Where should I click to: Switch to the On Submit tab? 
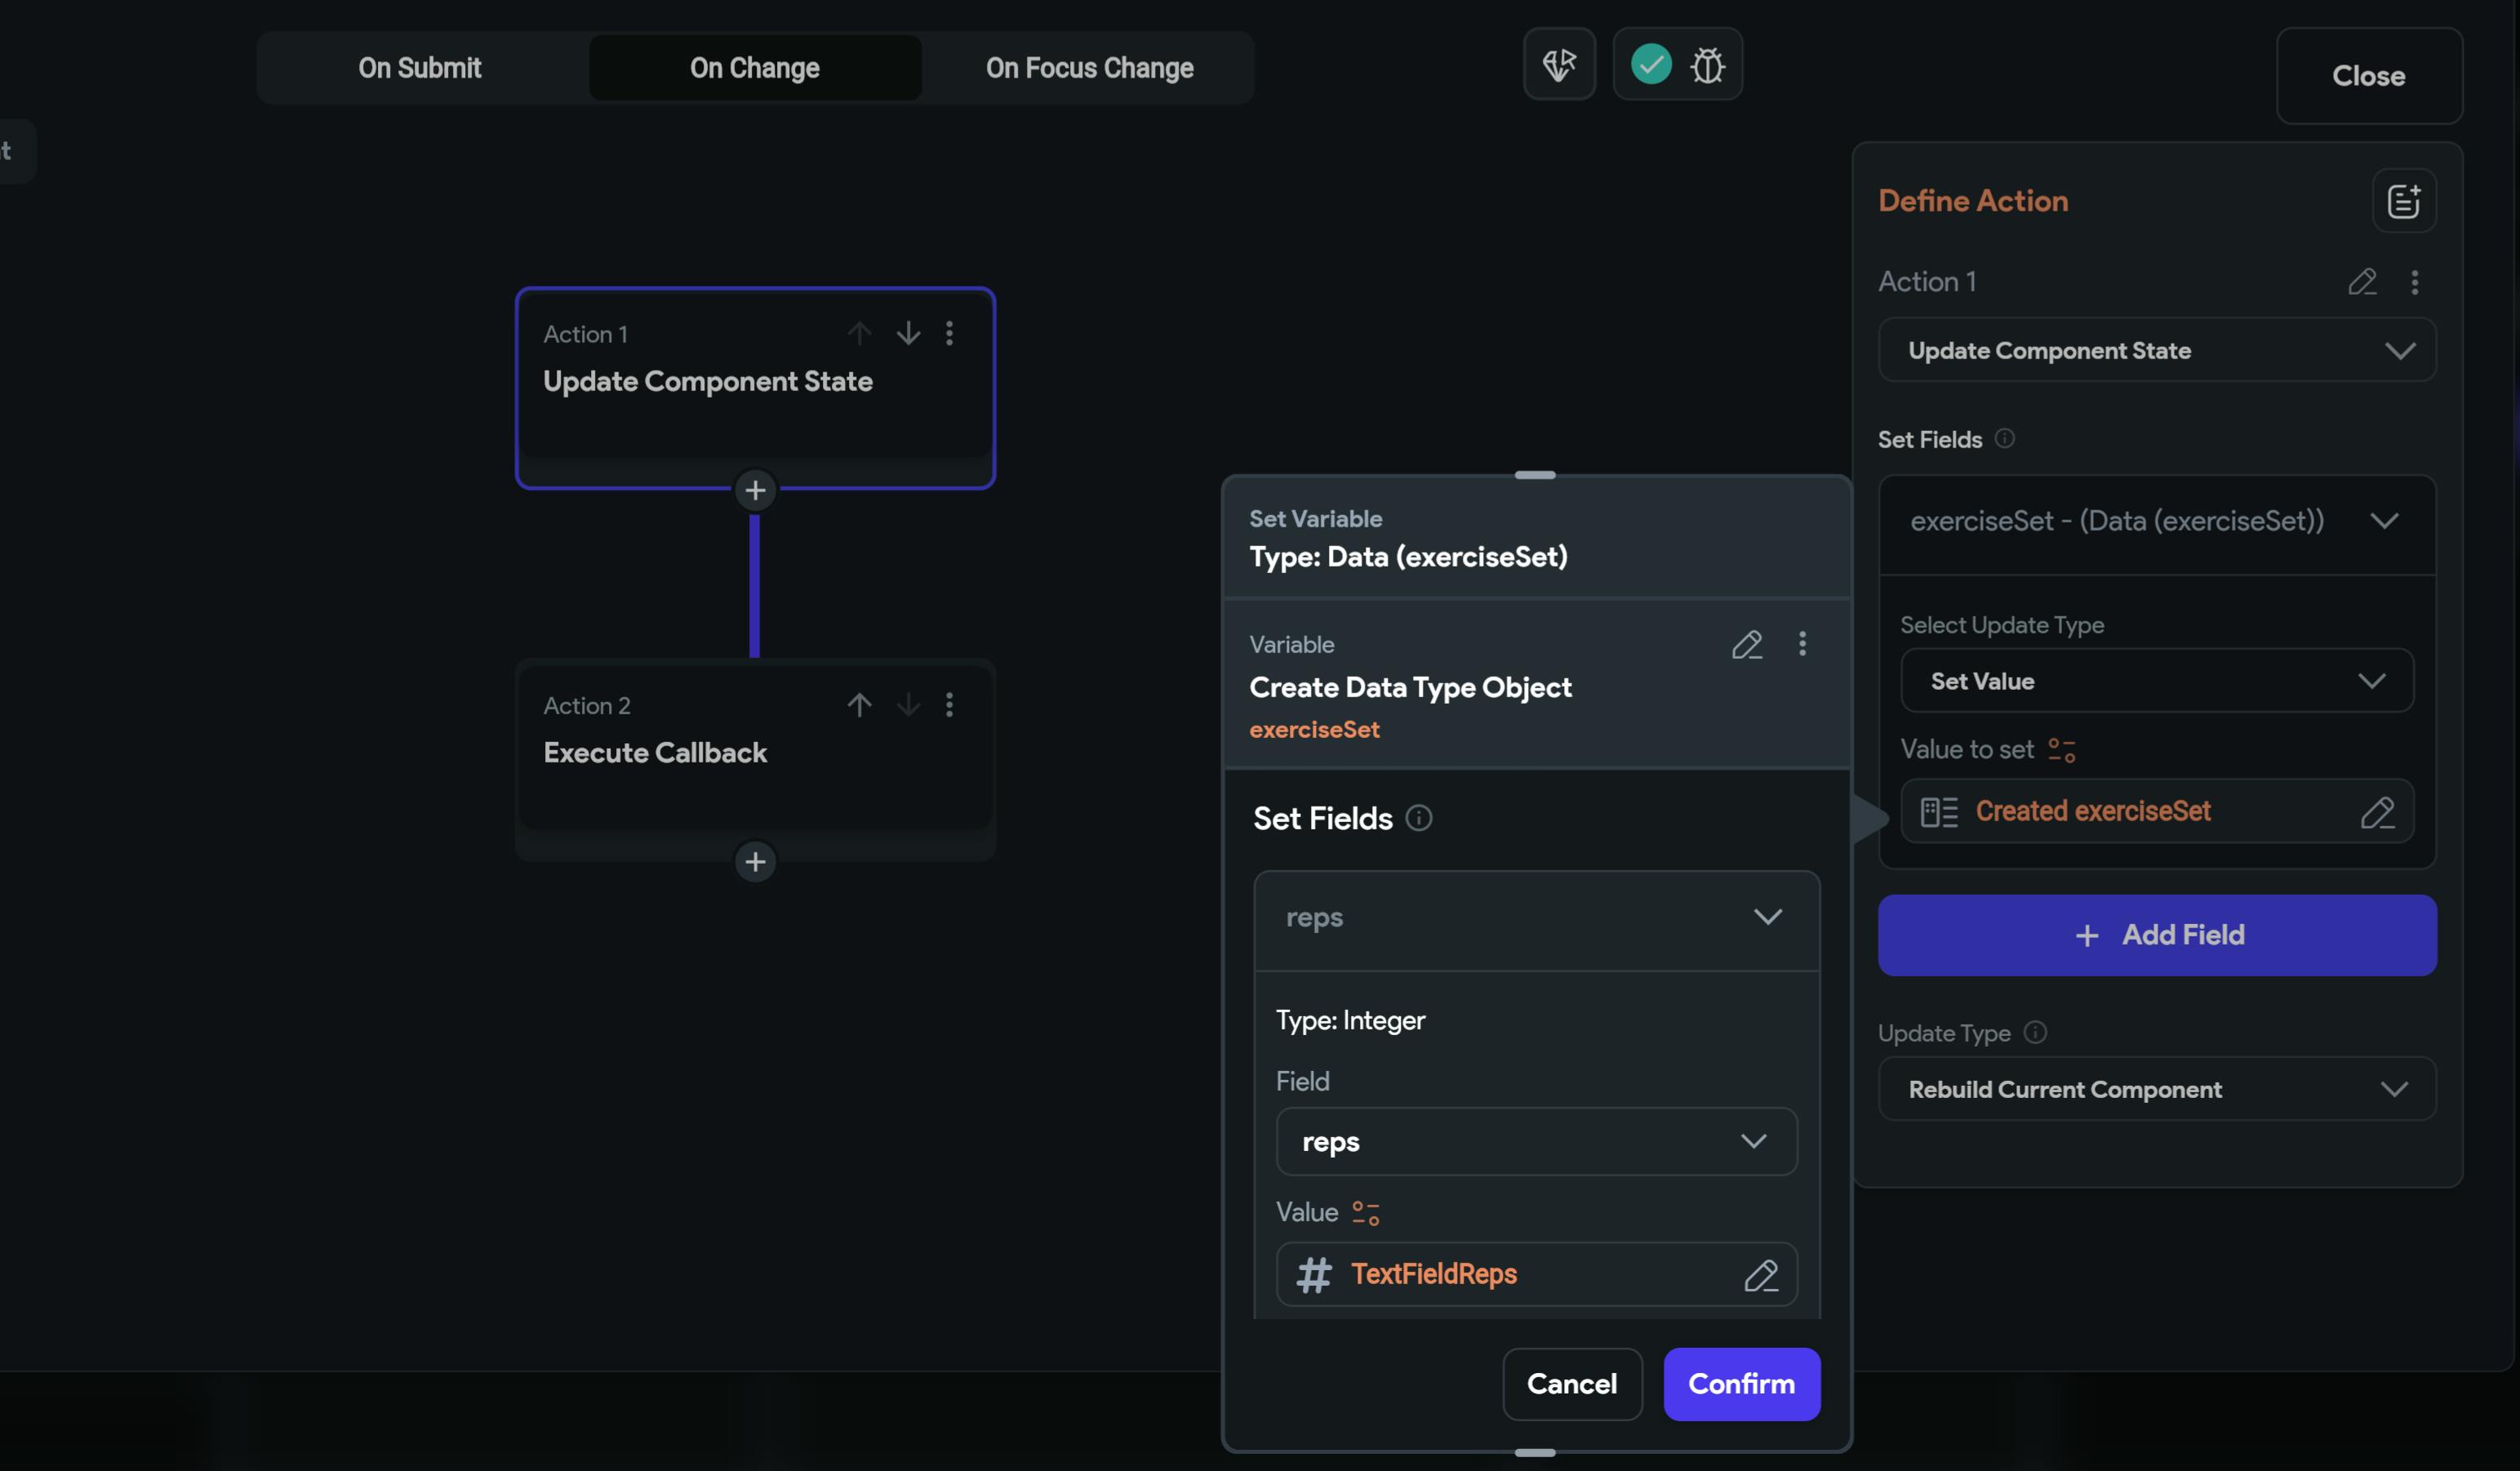click(420, 68)
